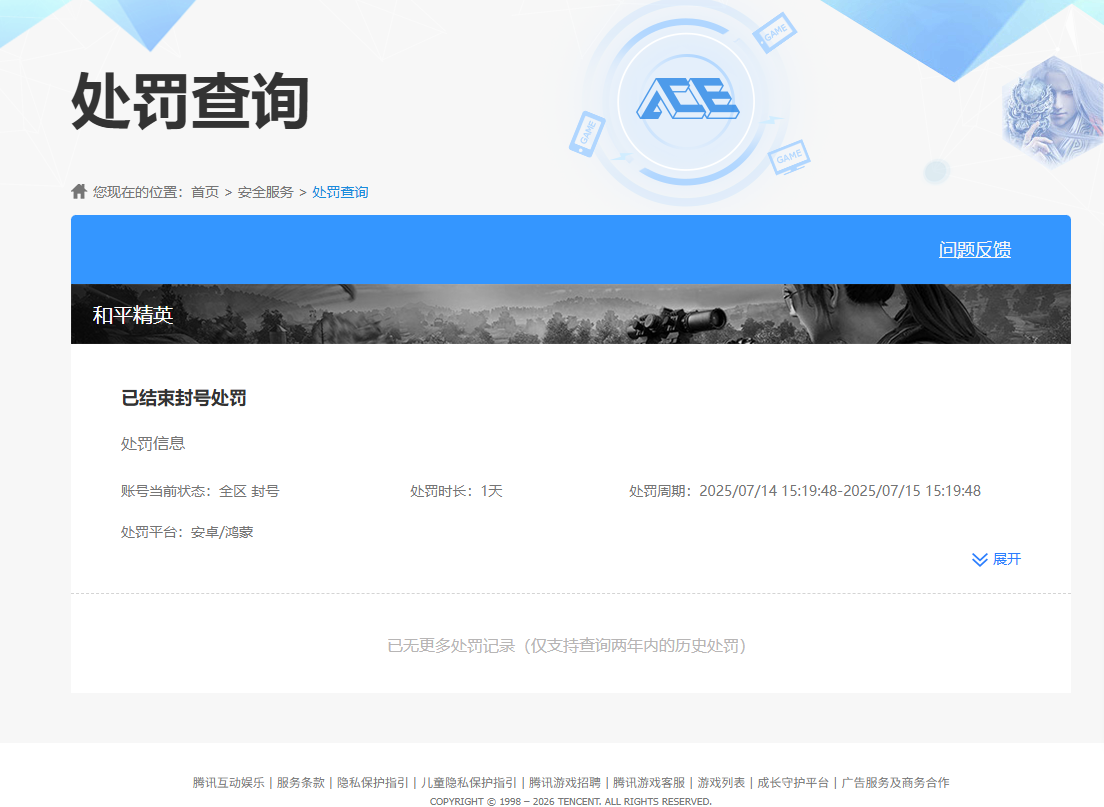Click the character avatar hexagon

[1052, 113]
